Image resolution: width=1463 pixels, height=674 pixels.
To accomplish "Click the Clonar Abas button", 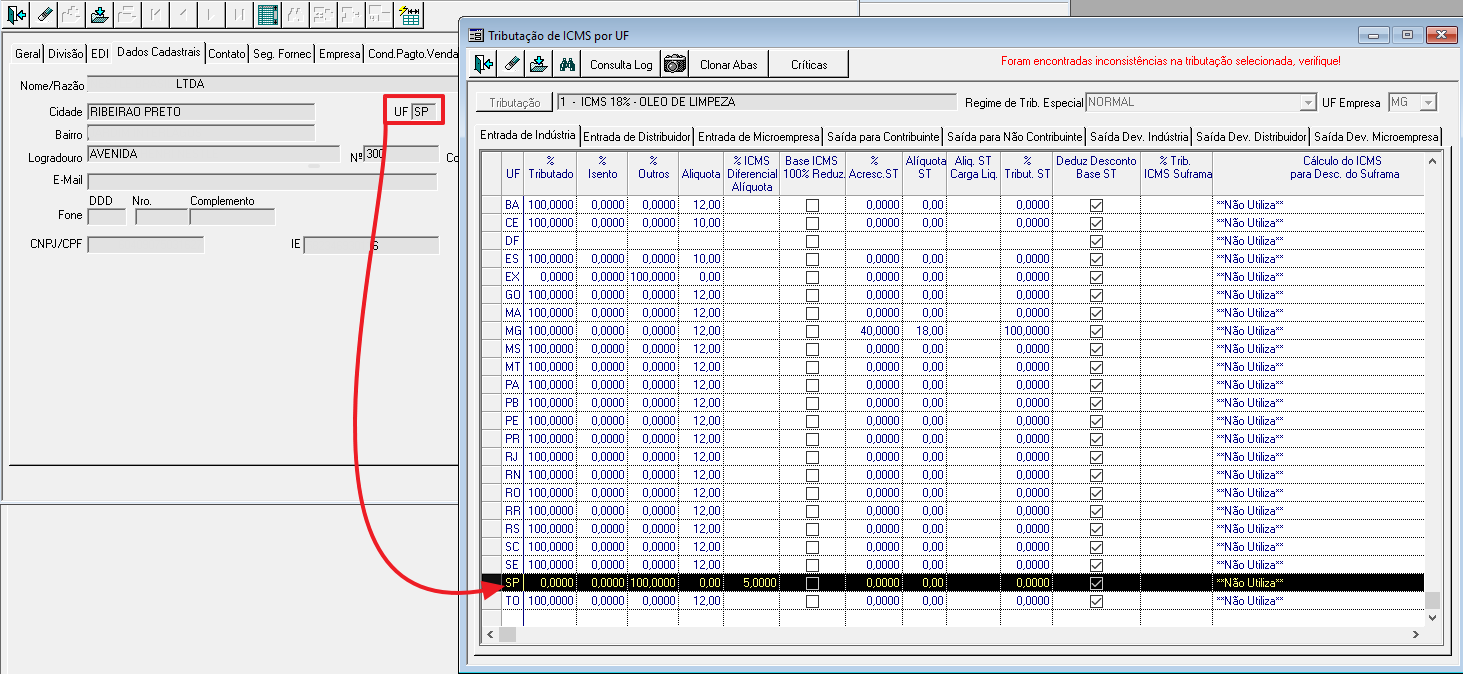I will point(728,64).
